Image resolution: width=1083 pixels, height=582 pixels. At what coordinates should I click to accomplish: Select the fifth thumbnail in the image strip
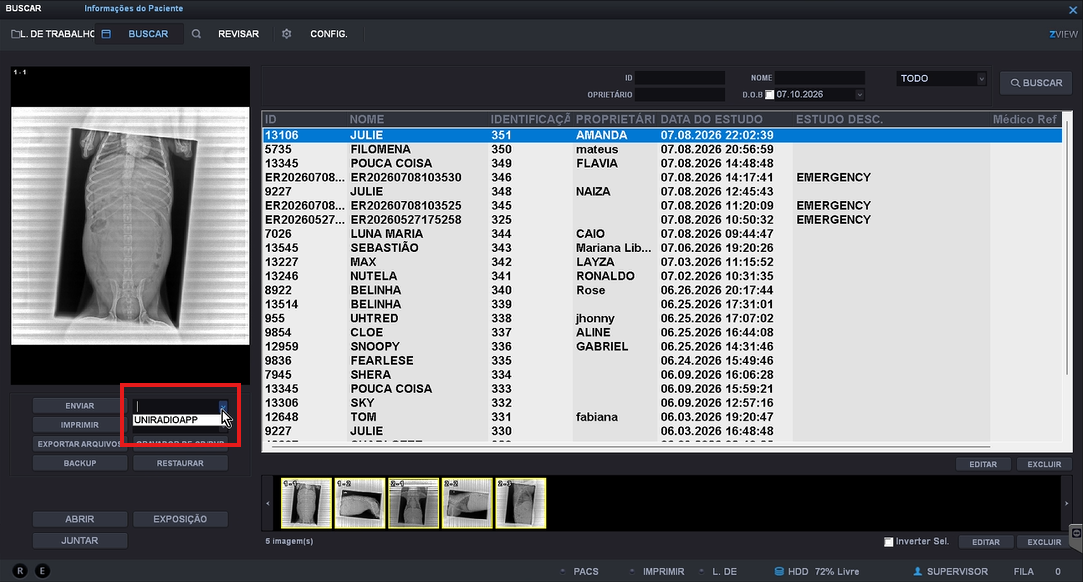[521, 503]
